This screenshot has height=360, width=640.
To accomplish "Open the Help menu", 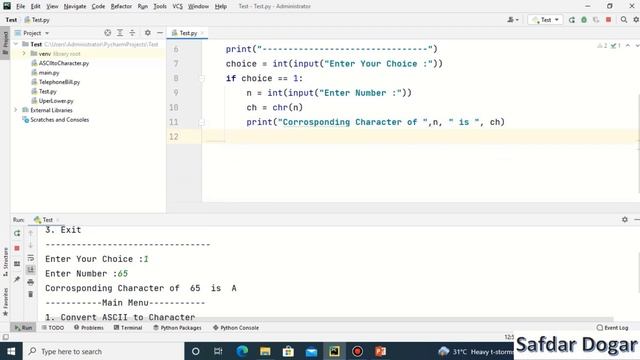I will [221, 7].
